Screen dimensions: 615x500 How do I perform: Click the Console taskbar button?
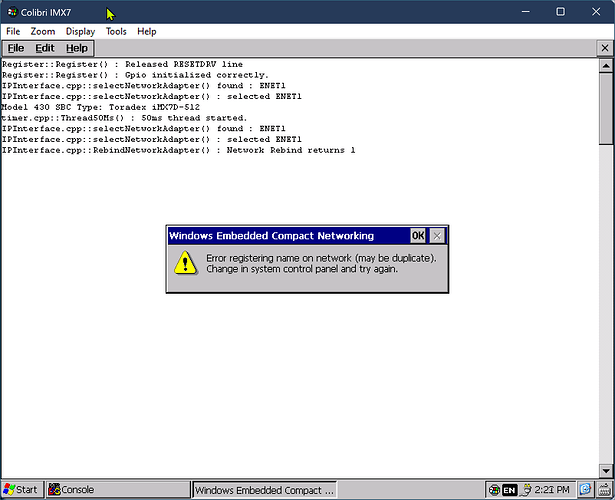pyautogui.click(x=118, y=490)
